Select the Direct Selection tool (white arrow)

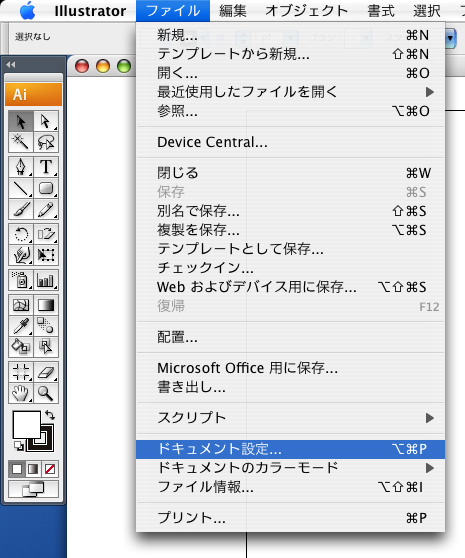tap(46, 122)
